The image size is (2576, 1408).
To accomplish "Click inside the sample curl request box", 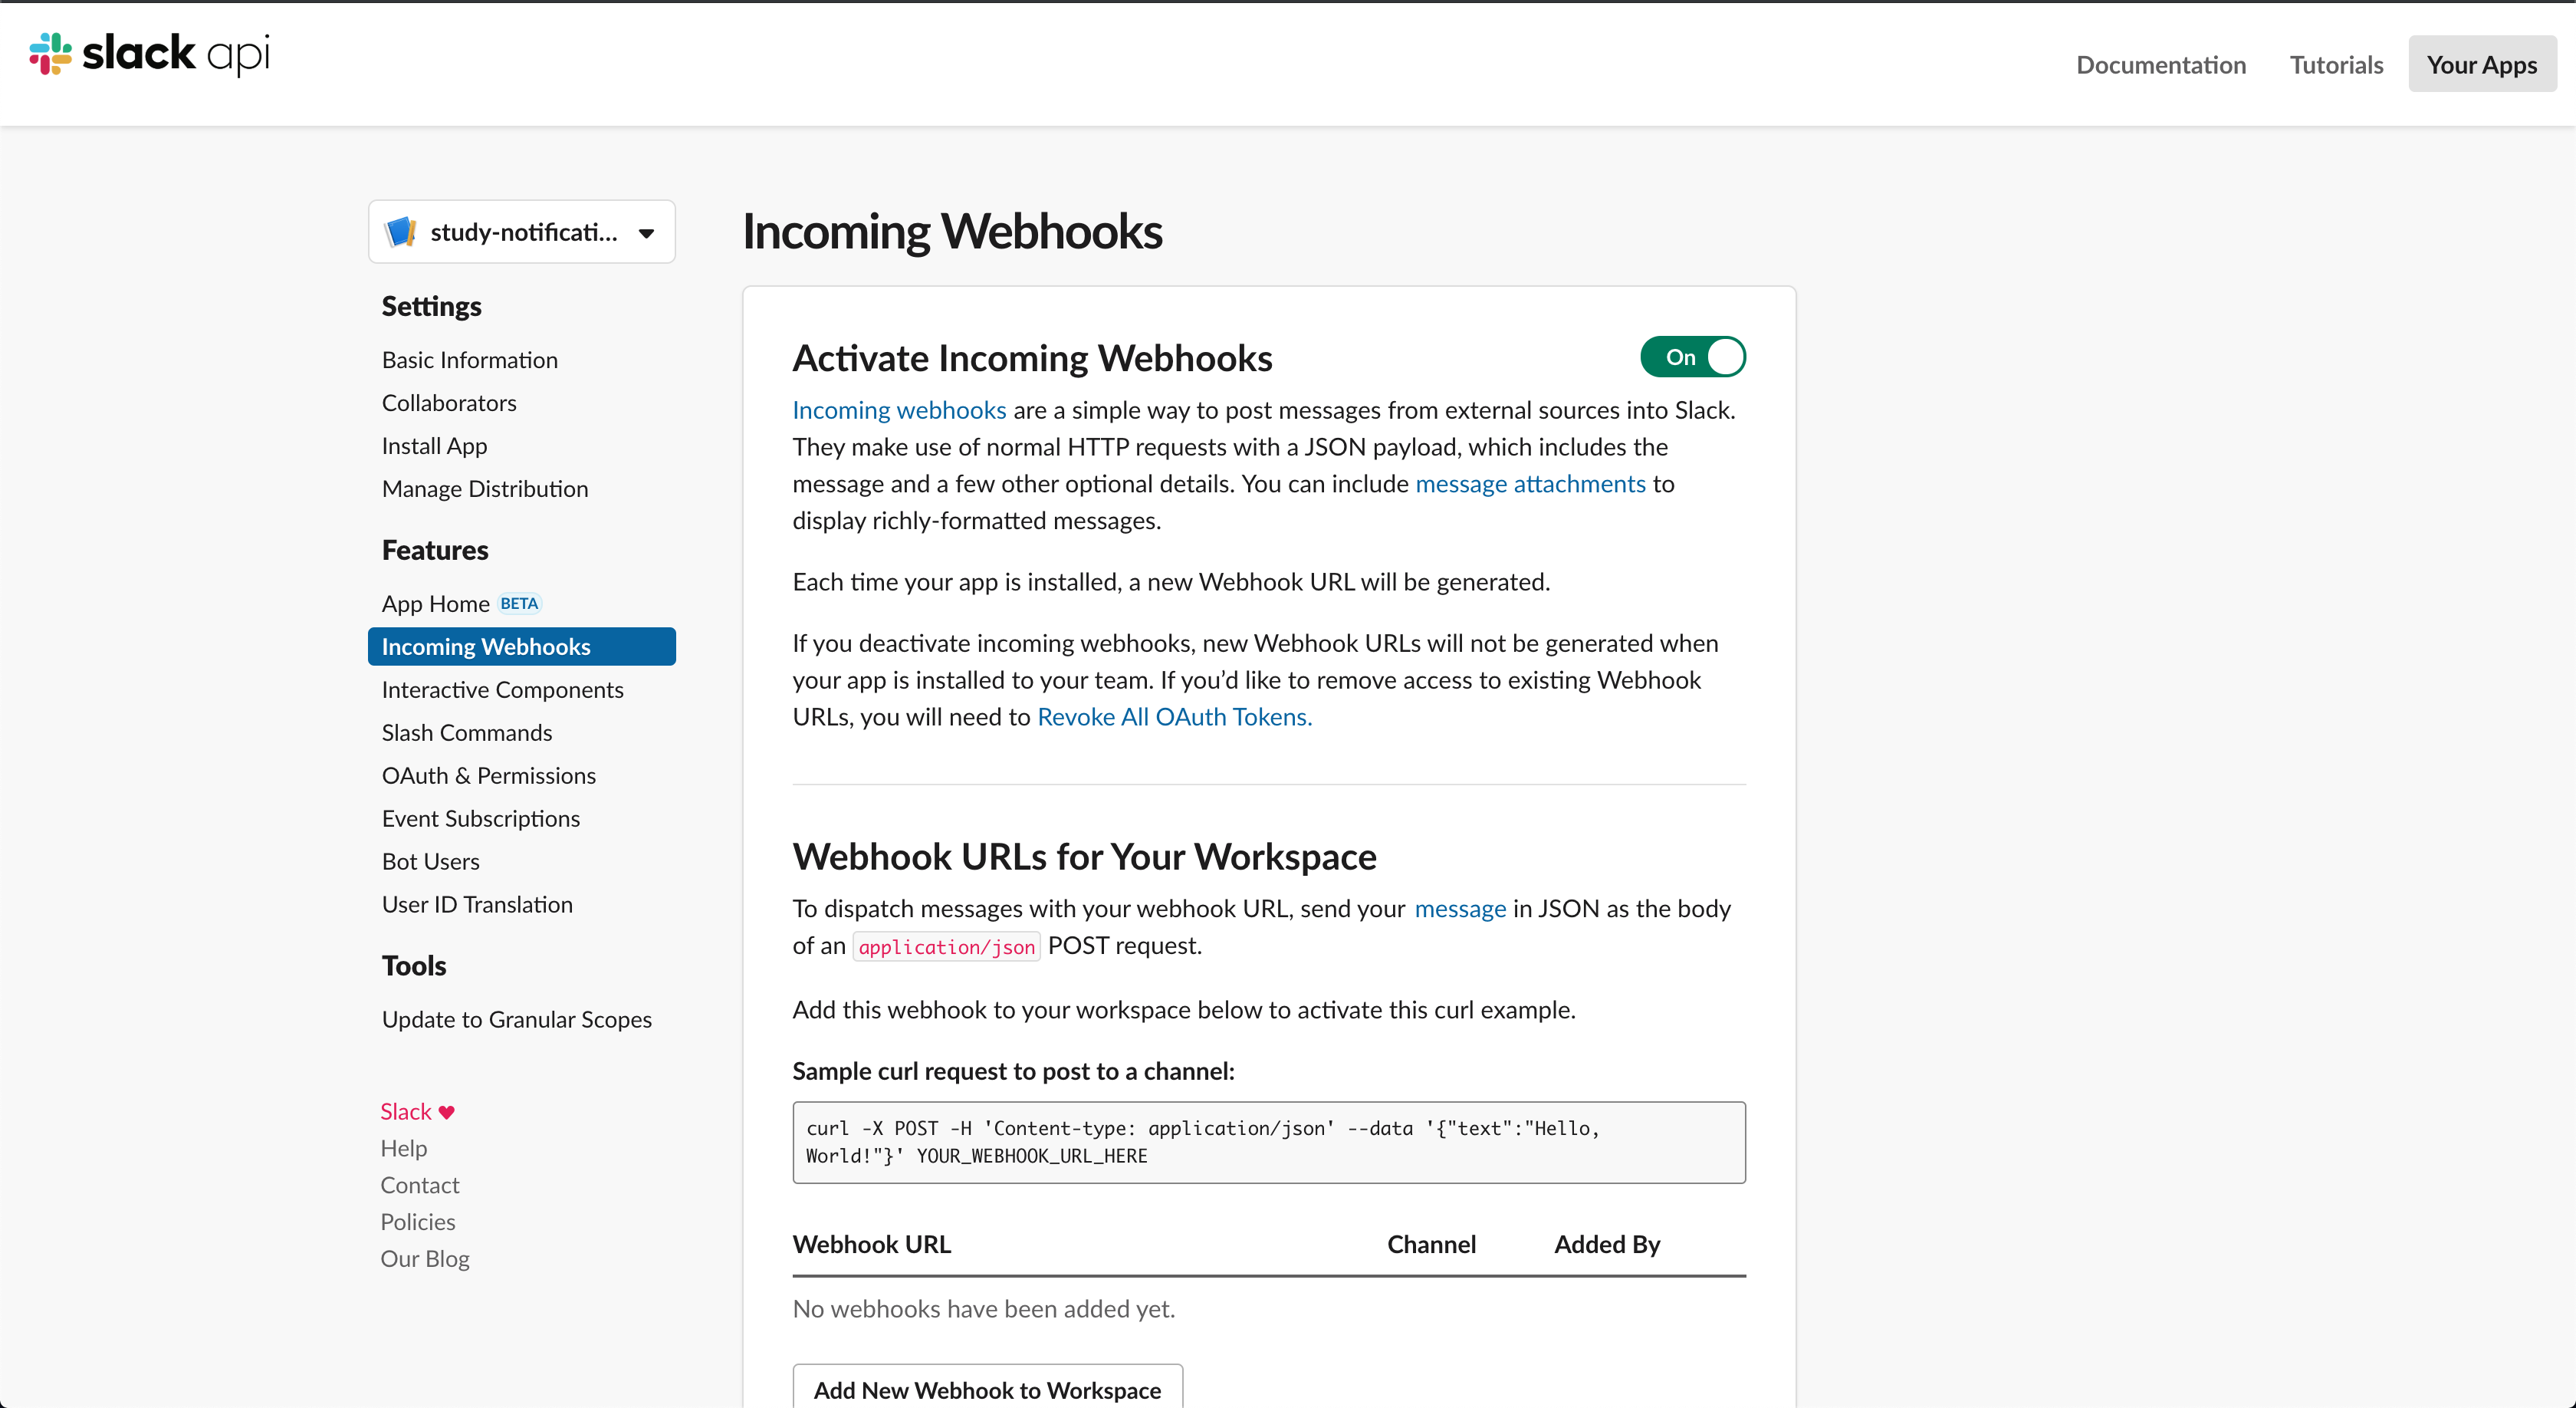I will [x=1269, y=1142].
